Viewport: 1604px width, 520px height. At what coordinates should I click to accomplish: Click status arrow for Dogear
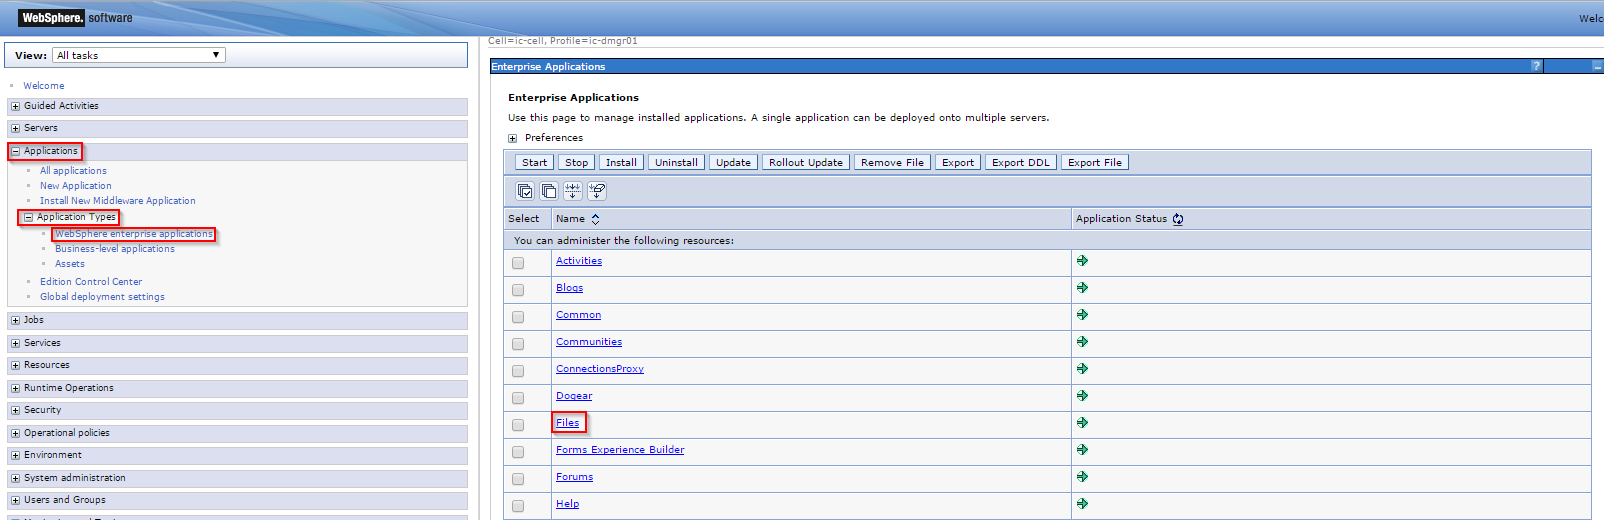[1082, 395]
